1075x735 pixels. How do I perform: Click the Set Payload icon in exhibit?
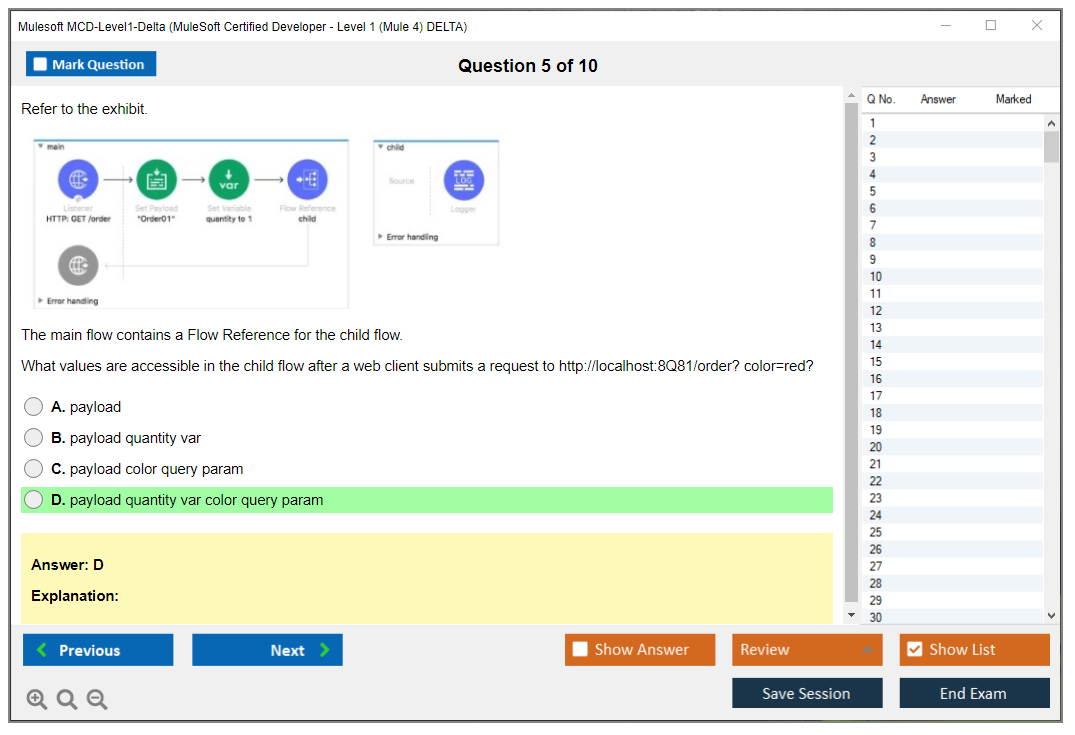click(156, 180)
